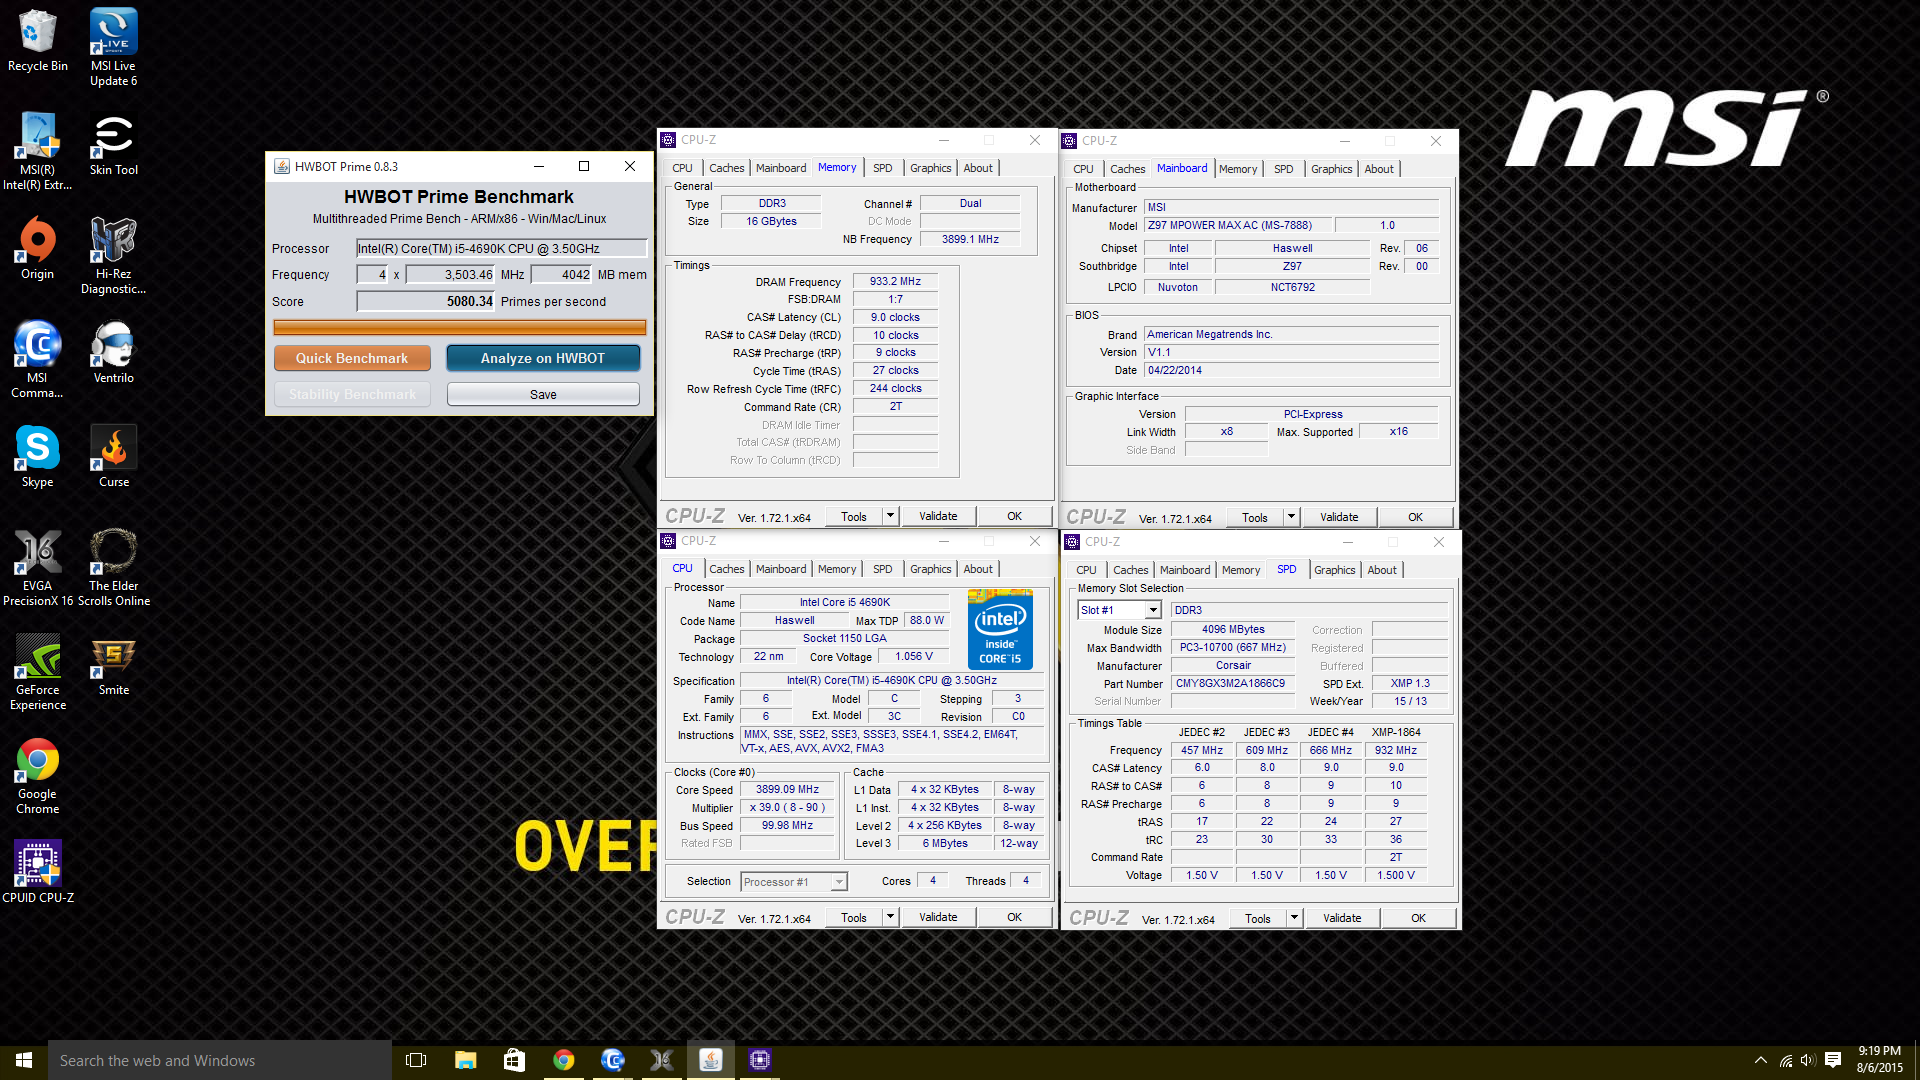Open Memory tab in SPD CPU-Z window
Screen dimensions: 1920x1080
[1241, 570]
